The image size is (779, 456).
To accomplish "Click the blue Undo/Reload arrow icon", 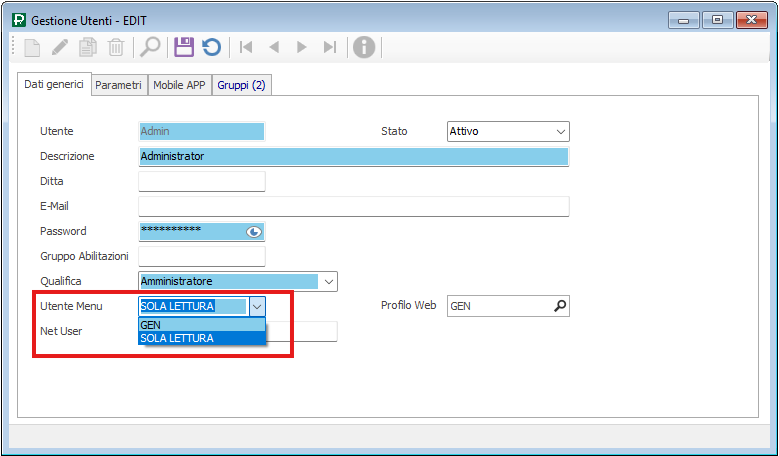I will click(x=211, y=47).
